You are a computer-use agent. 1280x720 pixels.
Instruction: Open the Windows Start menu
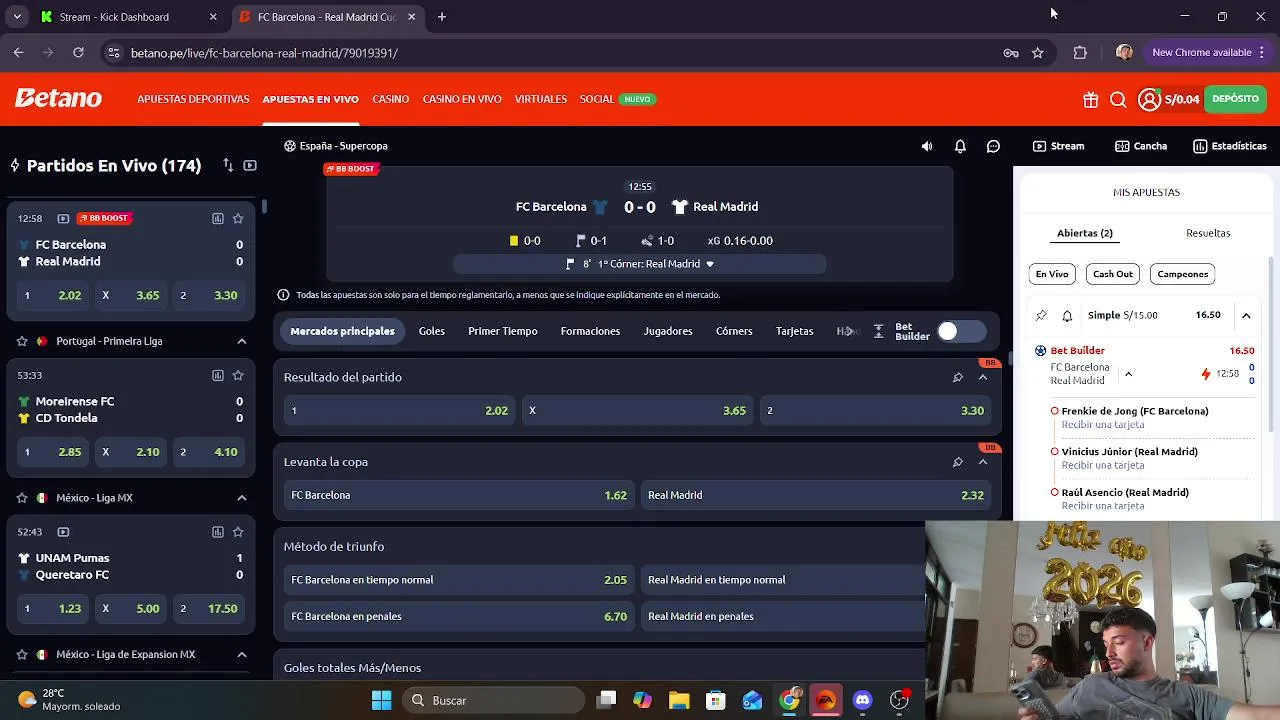pyautogui.click(x=382, y=700)
